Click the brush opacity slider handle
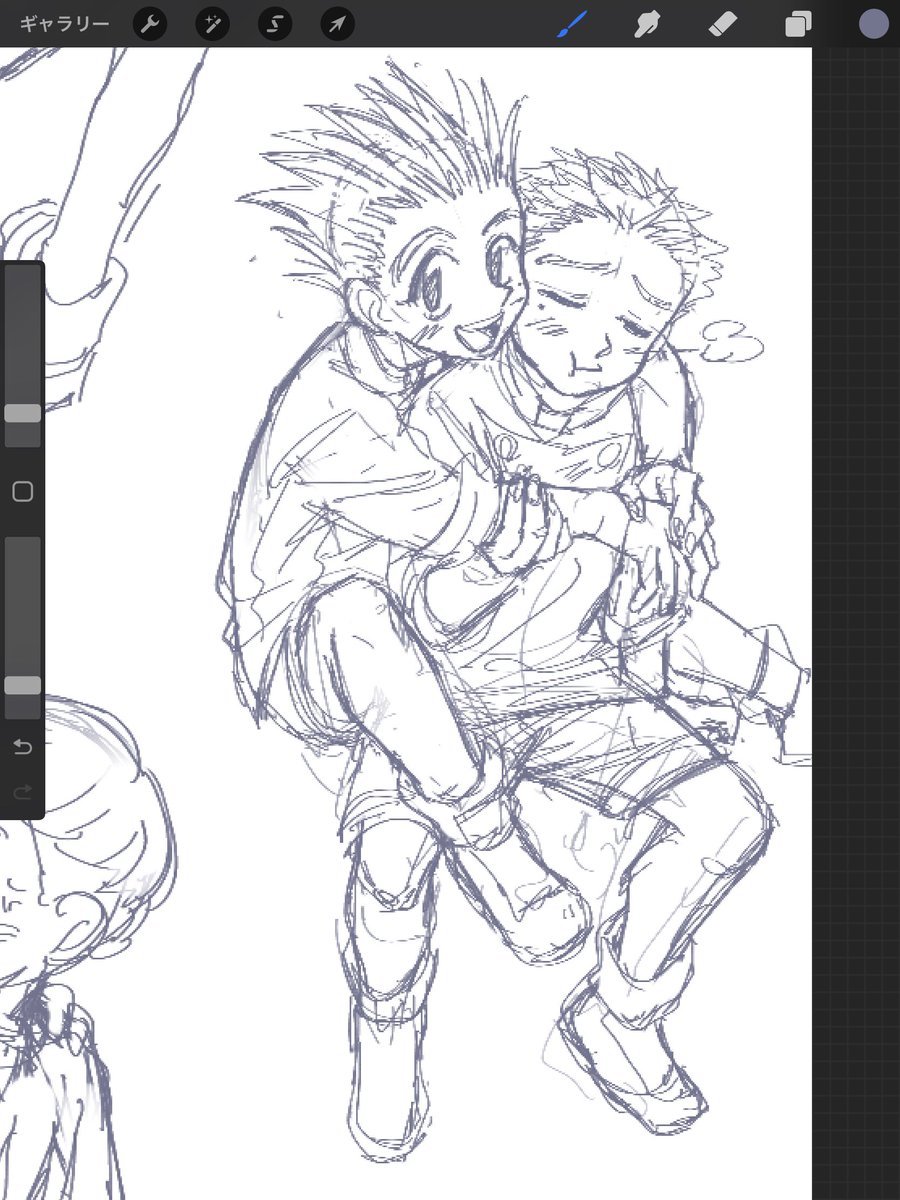Screen dimensions: 900x1200 [22, 685]
